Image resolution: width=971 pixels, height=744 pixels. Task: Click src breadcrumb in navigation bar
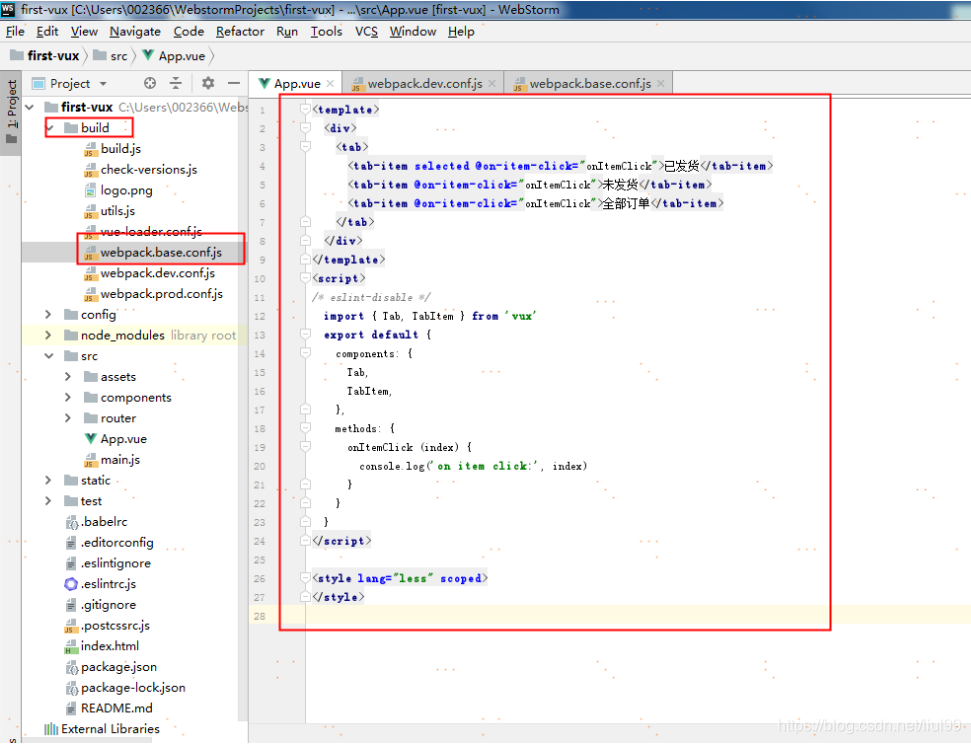coord(110,56)
